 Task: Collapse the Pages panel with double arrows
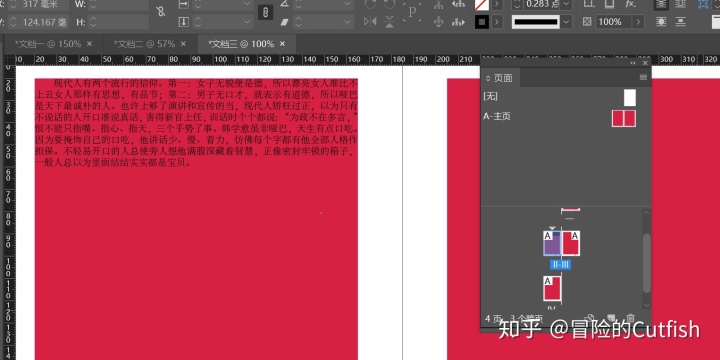[633, 63]
